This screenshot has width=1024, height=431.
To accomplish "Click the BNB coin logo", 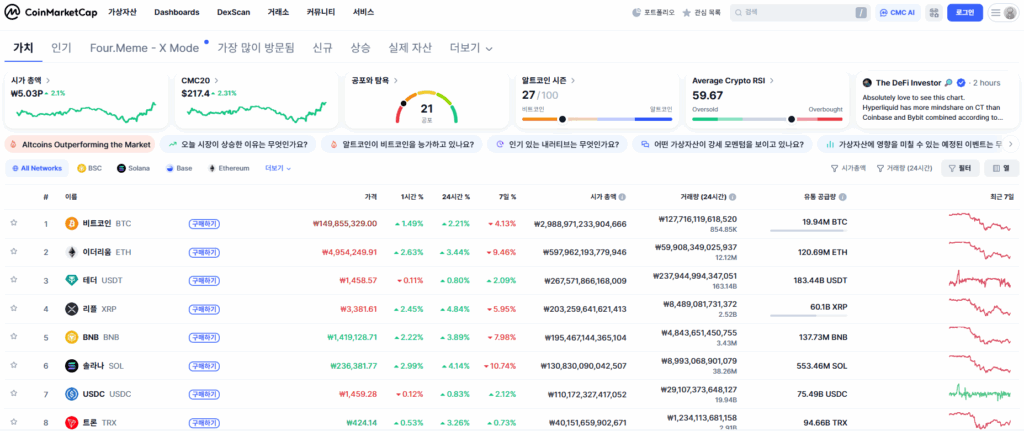I will (71, 338).
